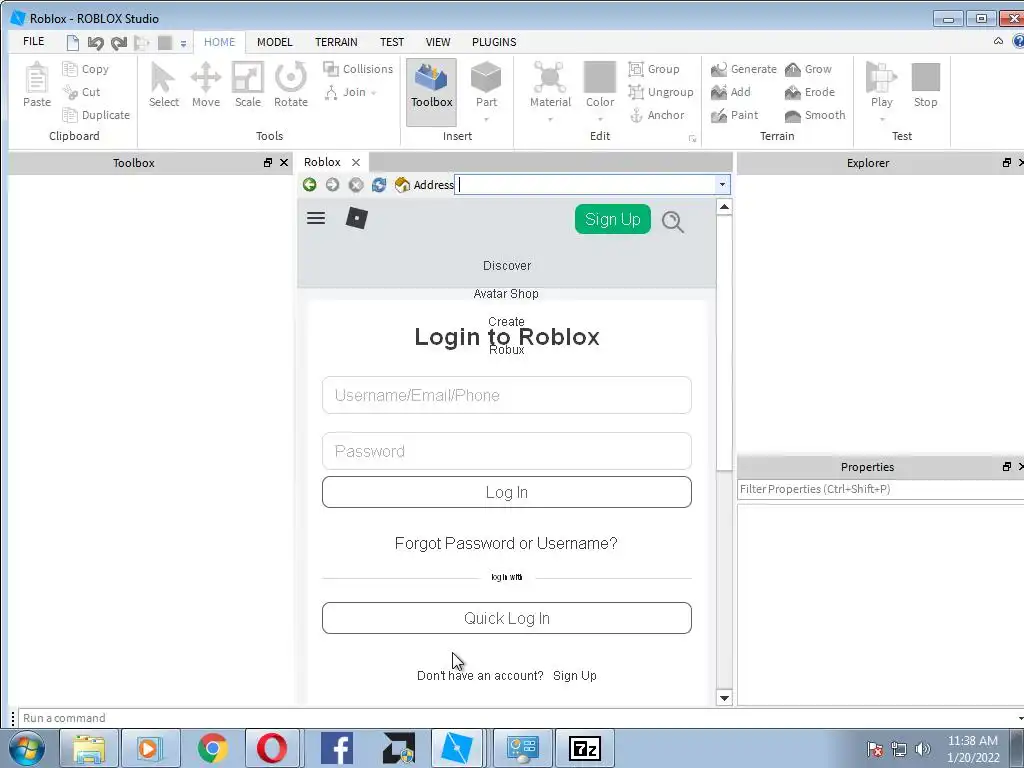Click the Duplicate icon
The height and width of the screenshot is (768, 1024).
point(70,115)
